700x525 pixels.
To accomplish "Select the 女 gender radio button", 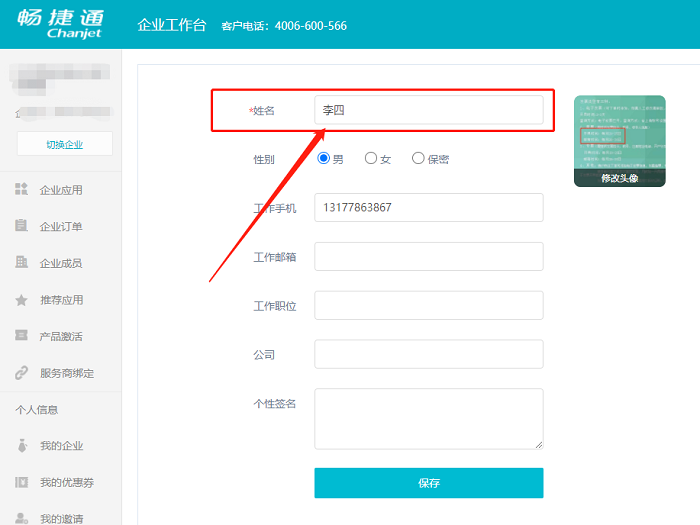I will click(x=371, y=158).
